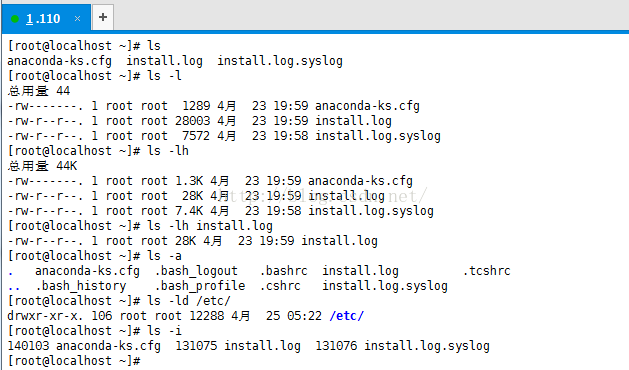Click the .cshrc file name
629x370 pixels.
point(280,286)
